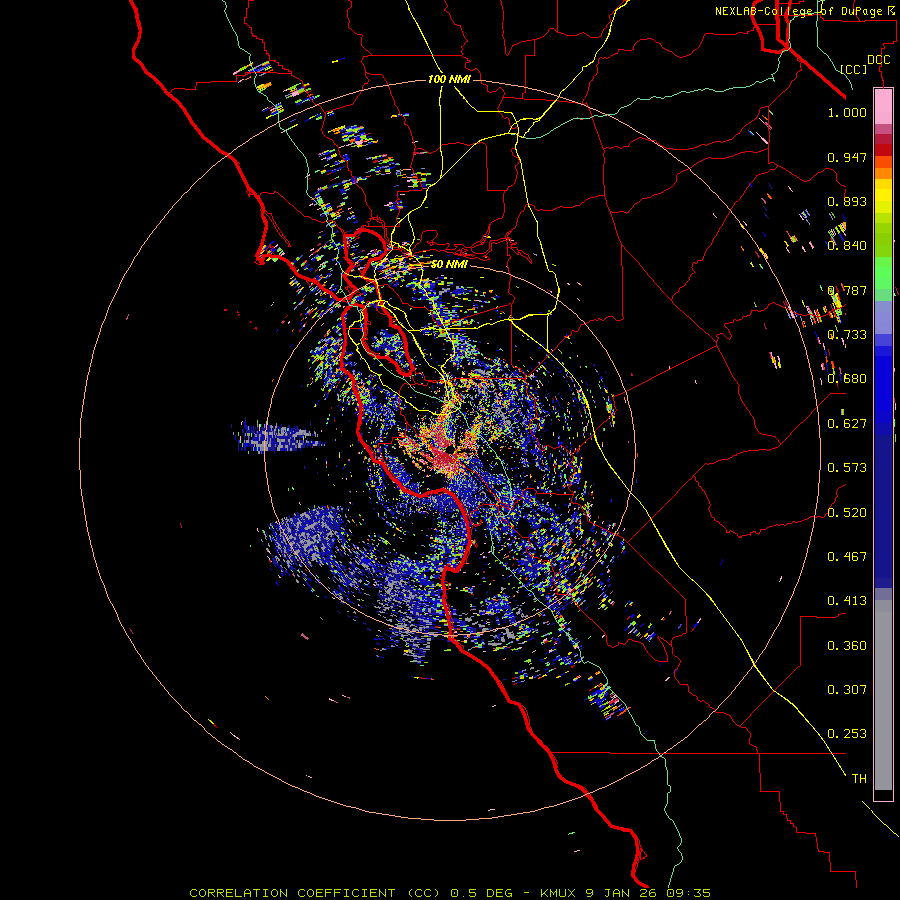Click the 0.307 value on the color scale
The image size is (900, 900).
[x=847, y=690]
